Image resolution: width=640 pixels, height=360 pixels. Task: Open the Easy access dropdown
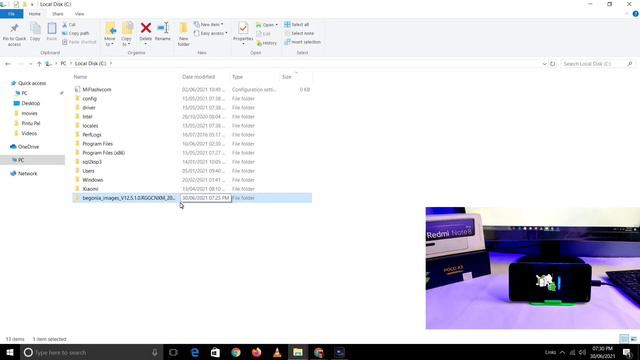pos(211,33)
